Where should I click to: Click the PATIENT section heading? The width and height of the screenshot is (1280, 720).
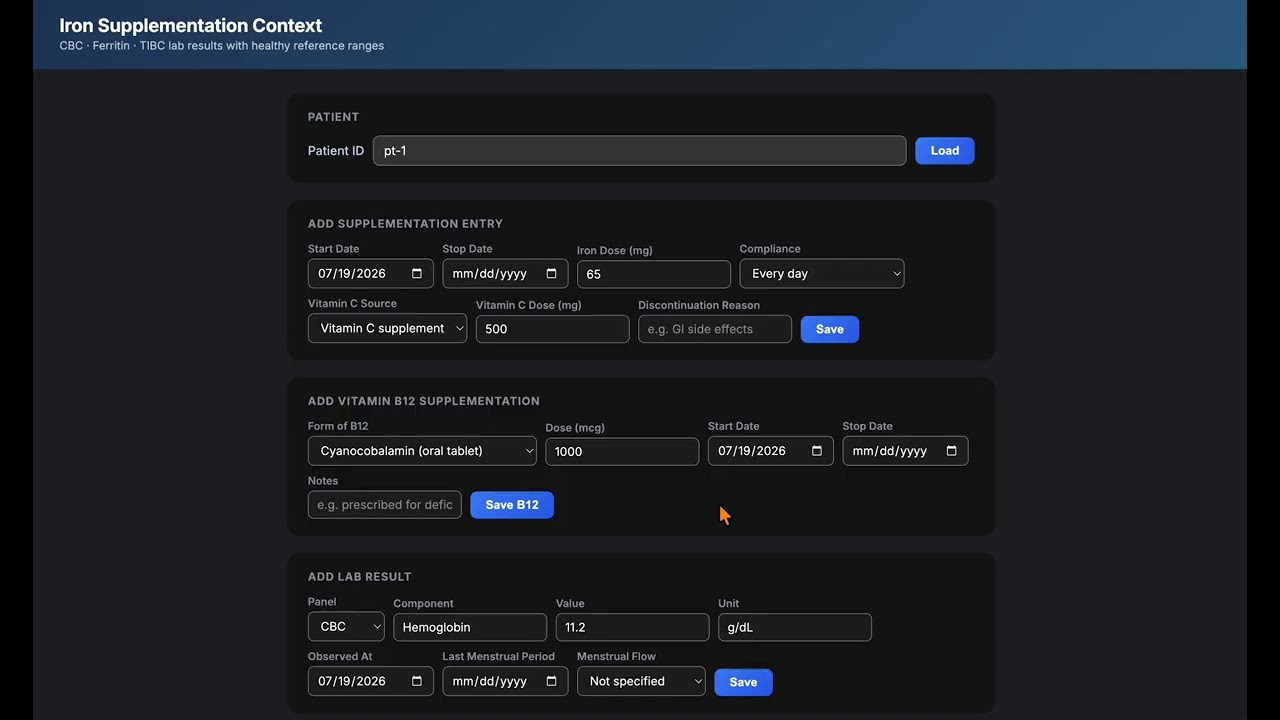pos(333,117)
